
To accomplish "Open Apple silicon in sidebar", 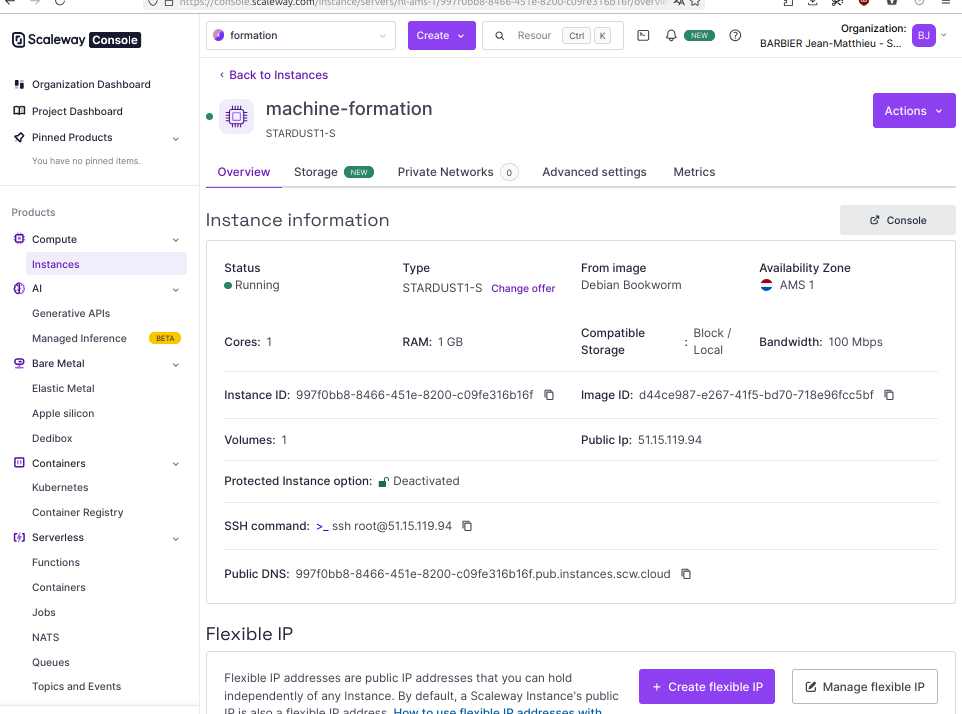I will click(x=63, y=413).
